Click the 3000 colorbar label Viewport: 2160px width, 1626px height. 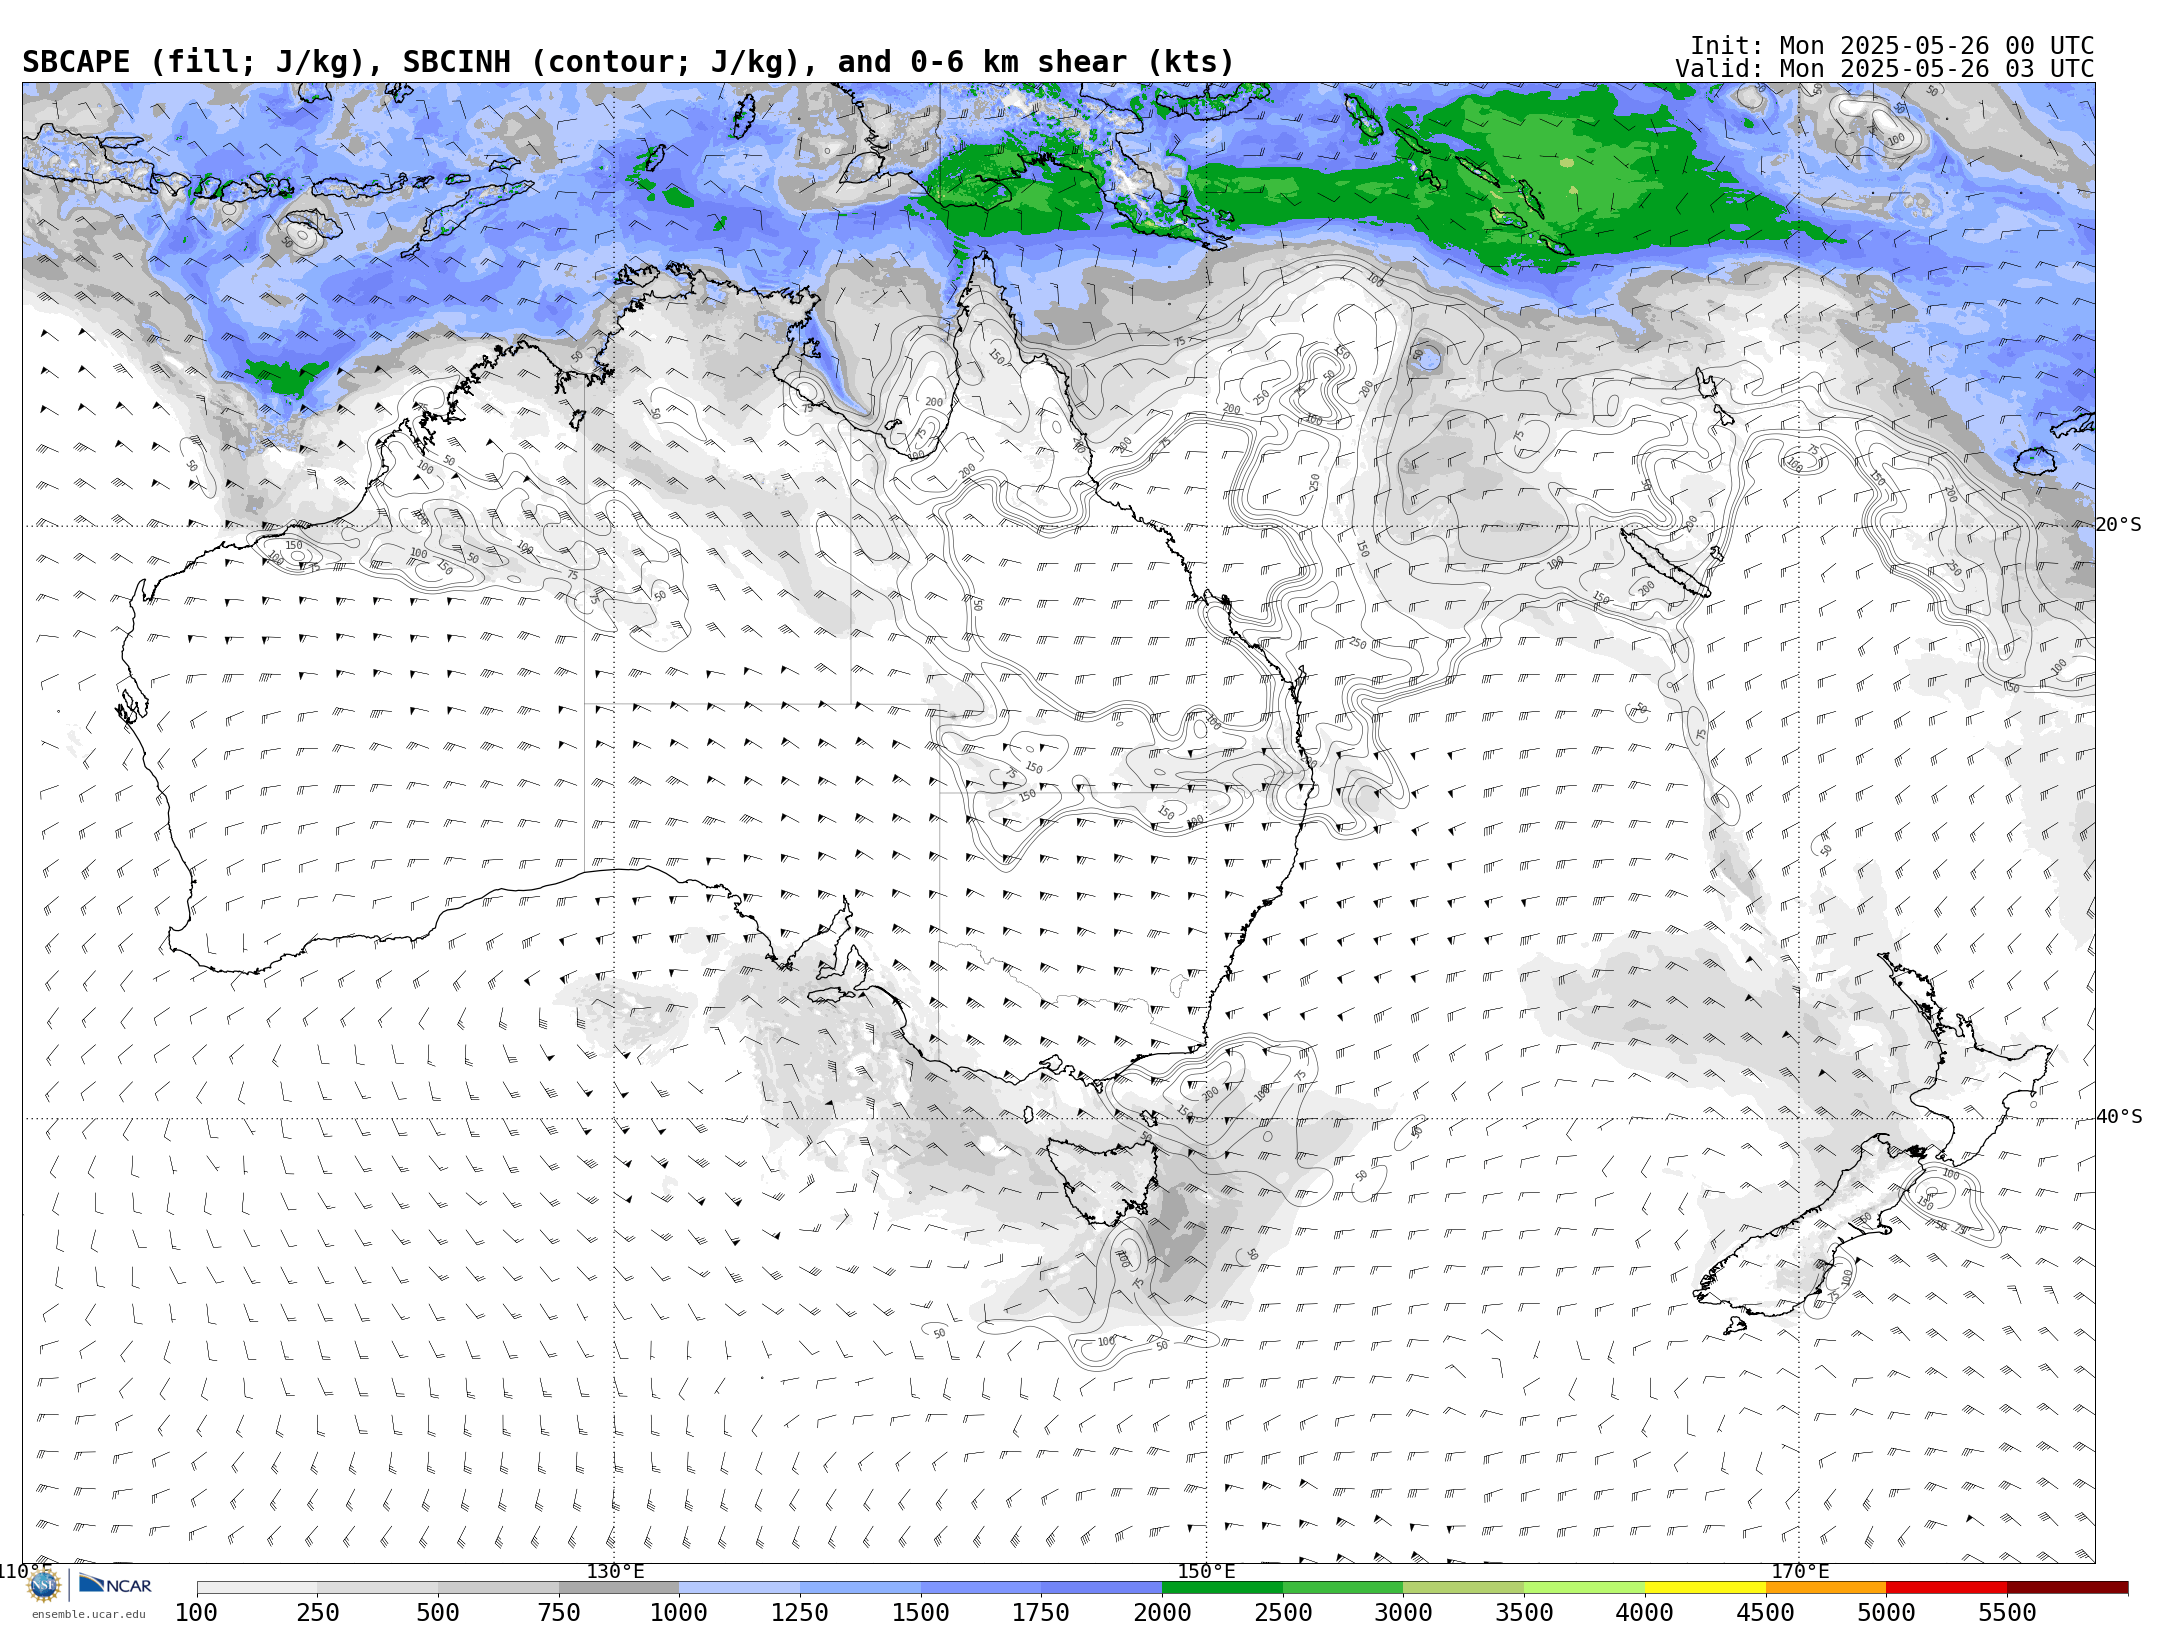pyautogui.click(x=1403, y=1612)
